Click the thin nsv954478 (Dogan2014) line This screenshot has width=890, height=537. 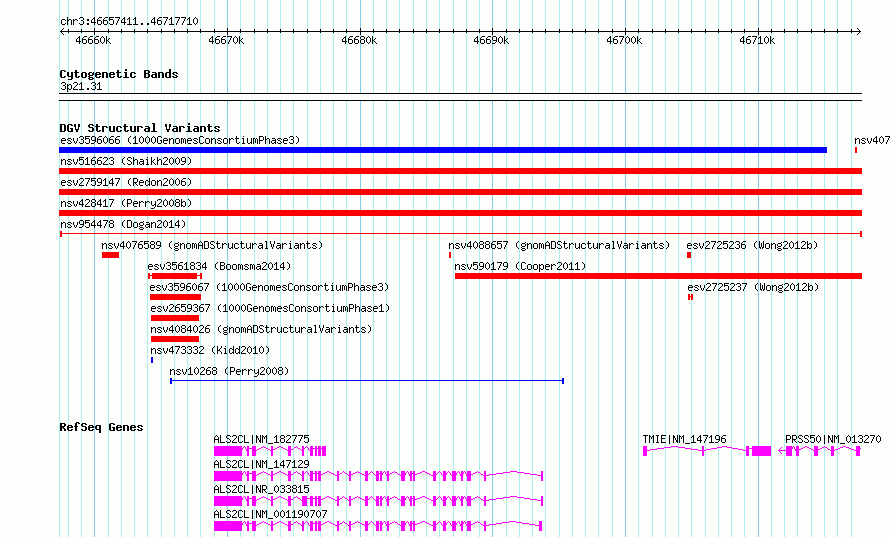(460, 234)
